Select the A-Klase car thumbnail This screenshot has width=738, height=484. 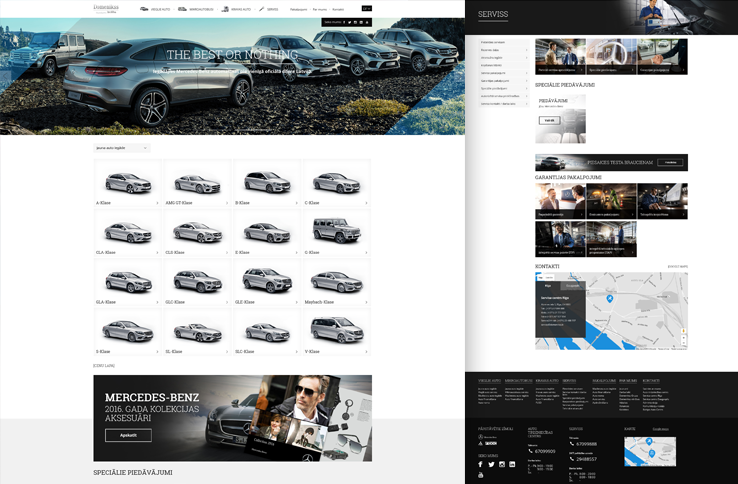pyautogui.click(x=128, y=184)
